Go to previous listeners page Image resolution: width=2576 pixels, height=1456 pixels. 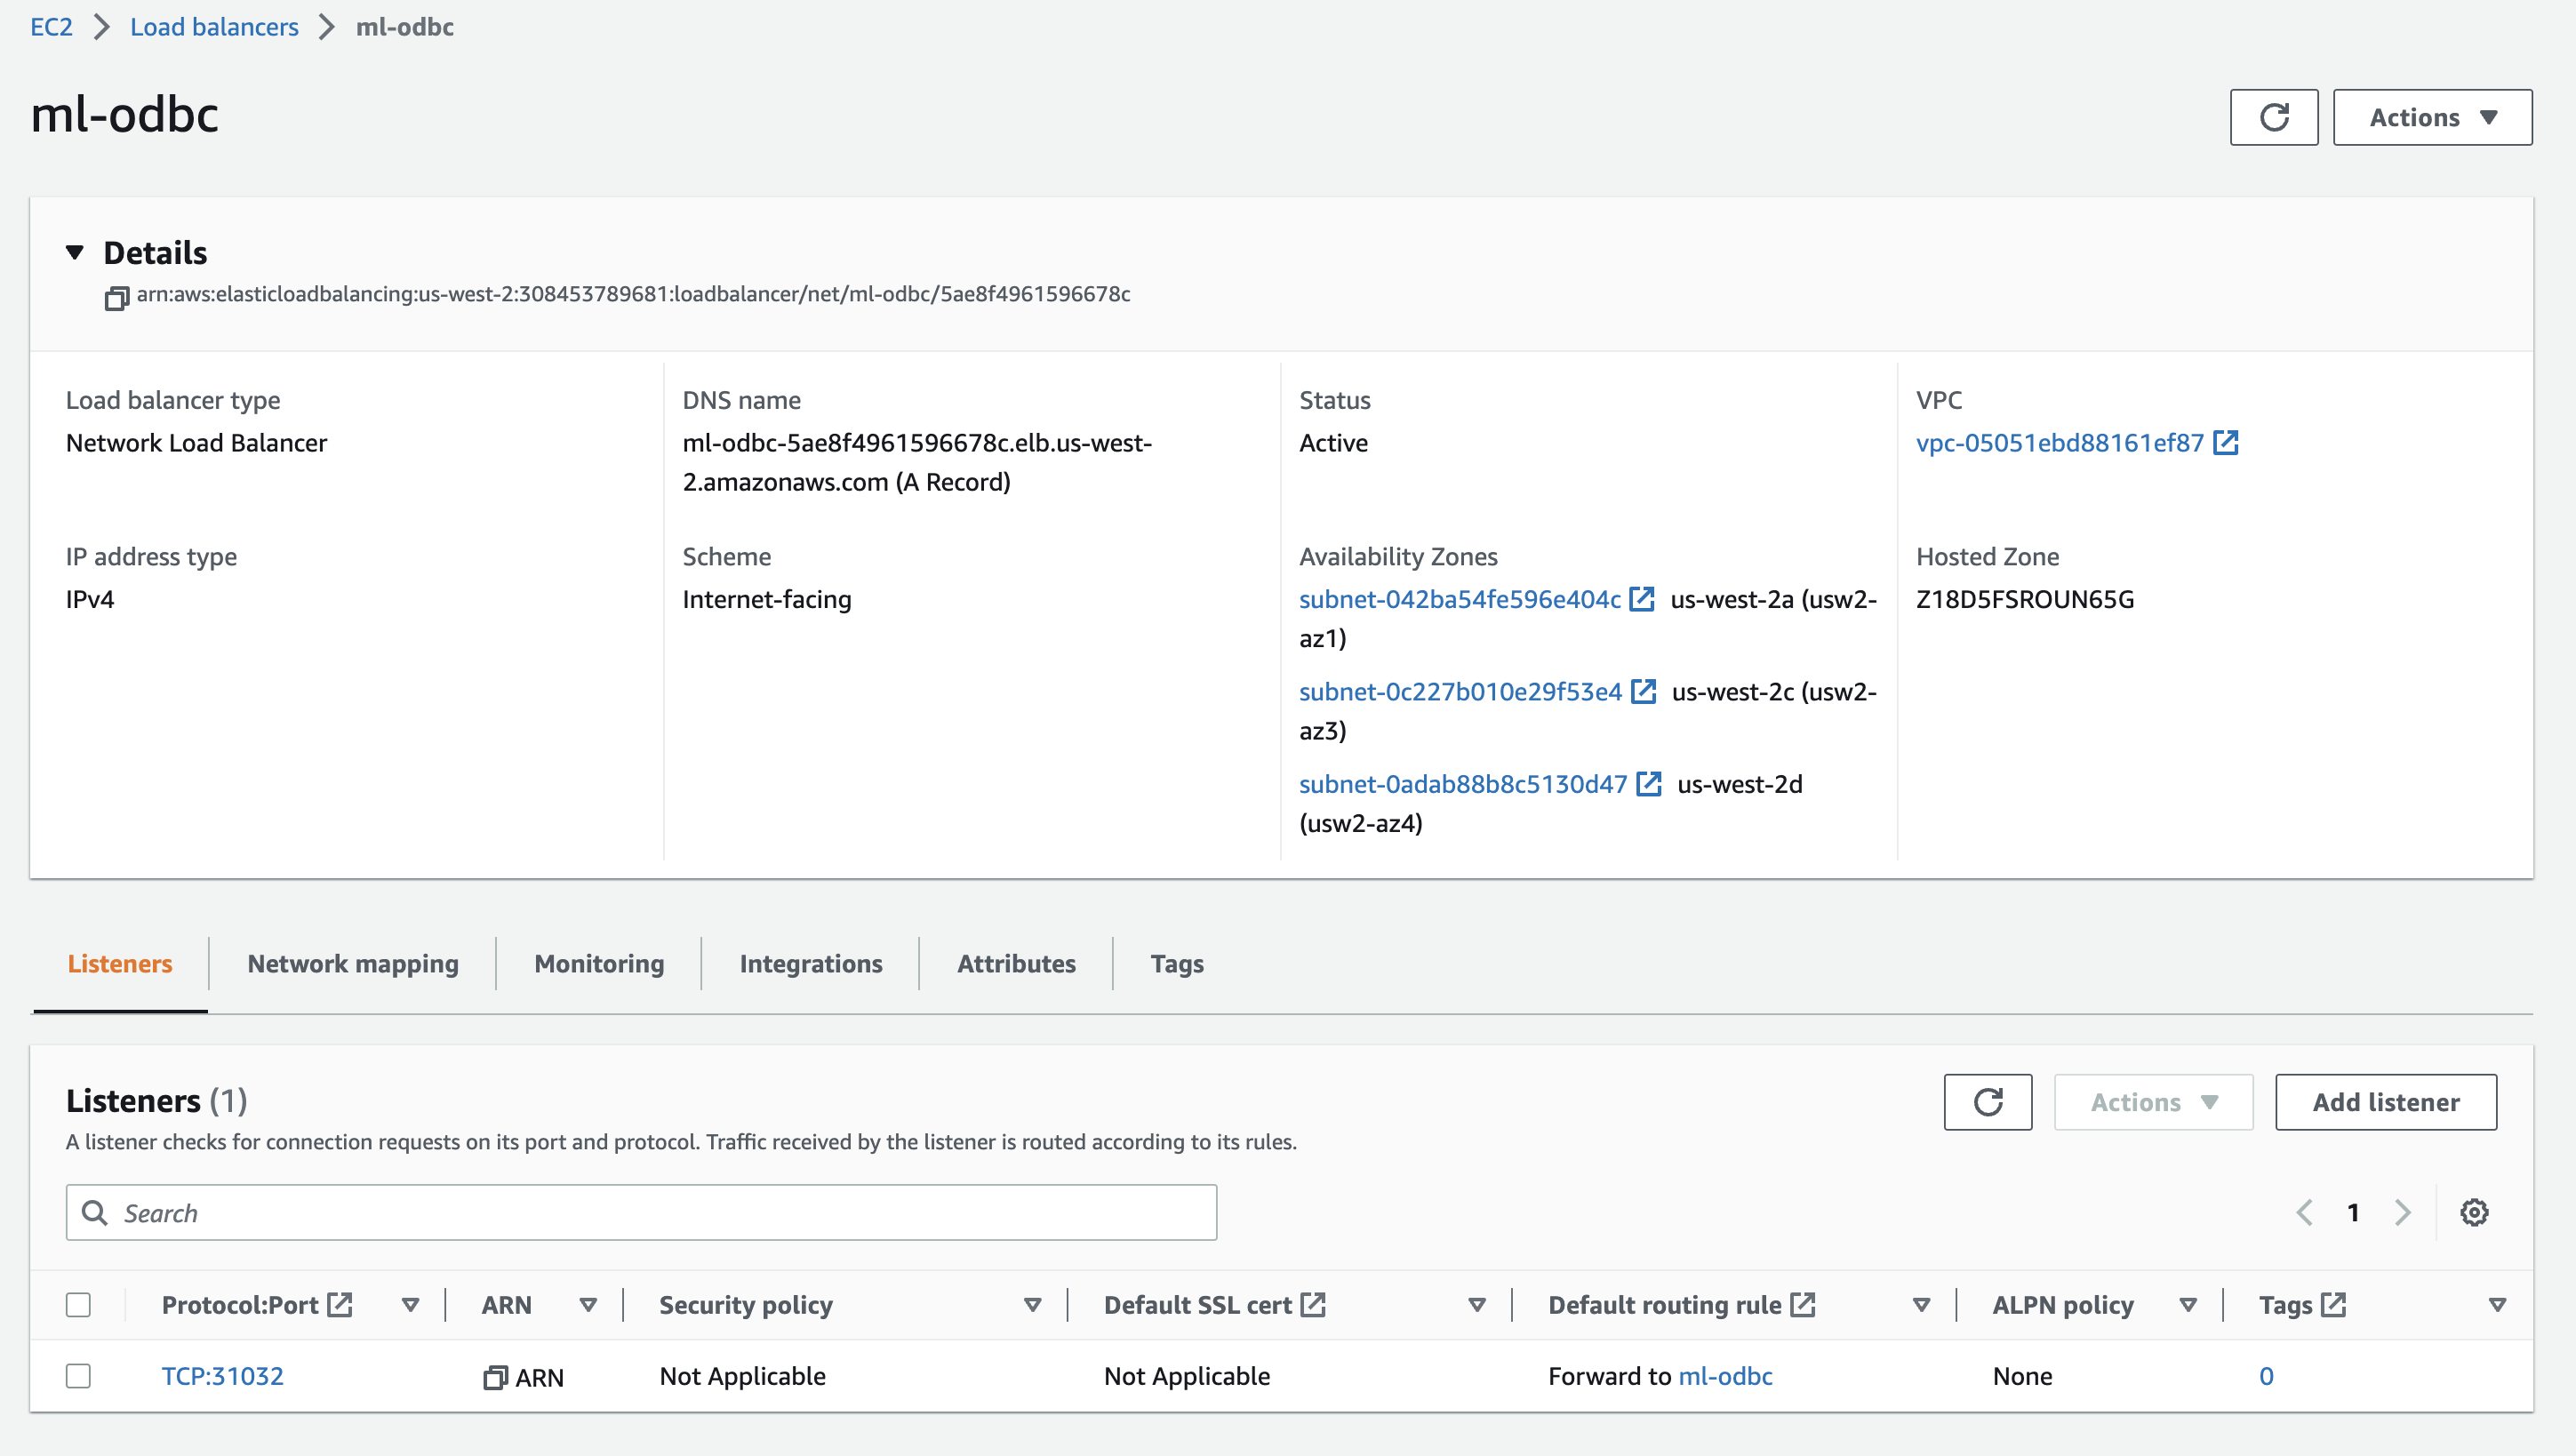(2304, 1212)
